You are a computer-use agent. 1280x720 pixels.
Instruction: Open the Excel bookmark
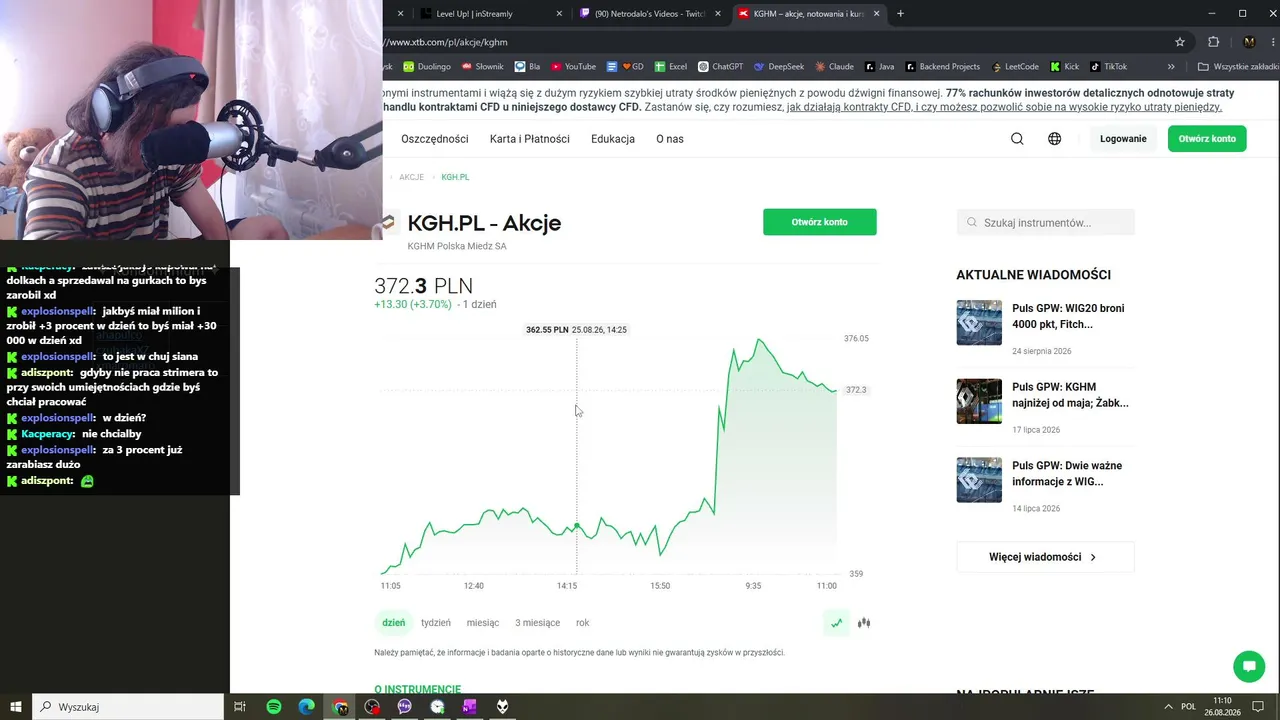(671, 67)
